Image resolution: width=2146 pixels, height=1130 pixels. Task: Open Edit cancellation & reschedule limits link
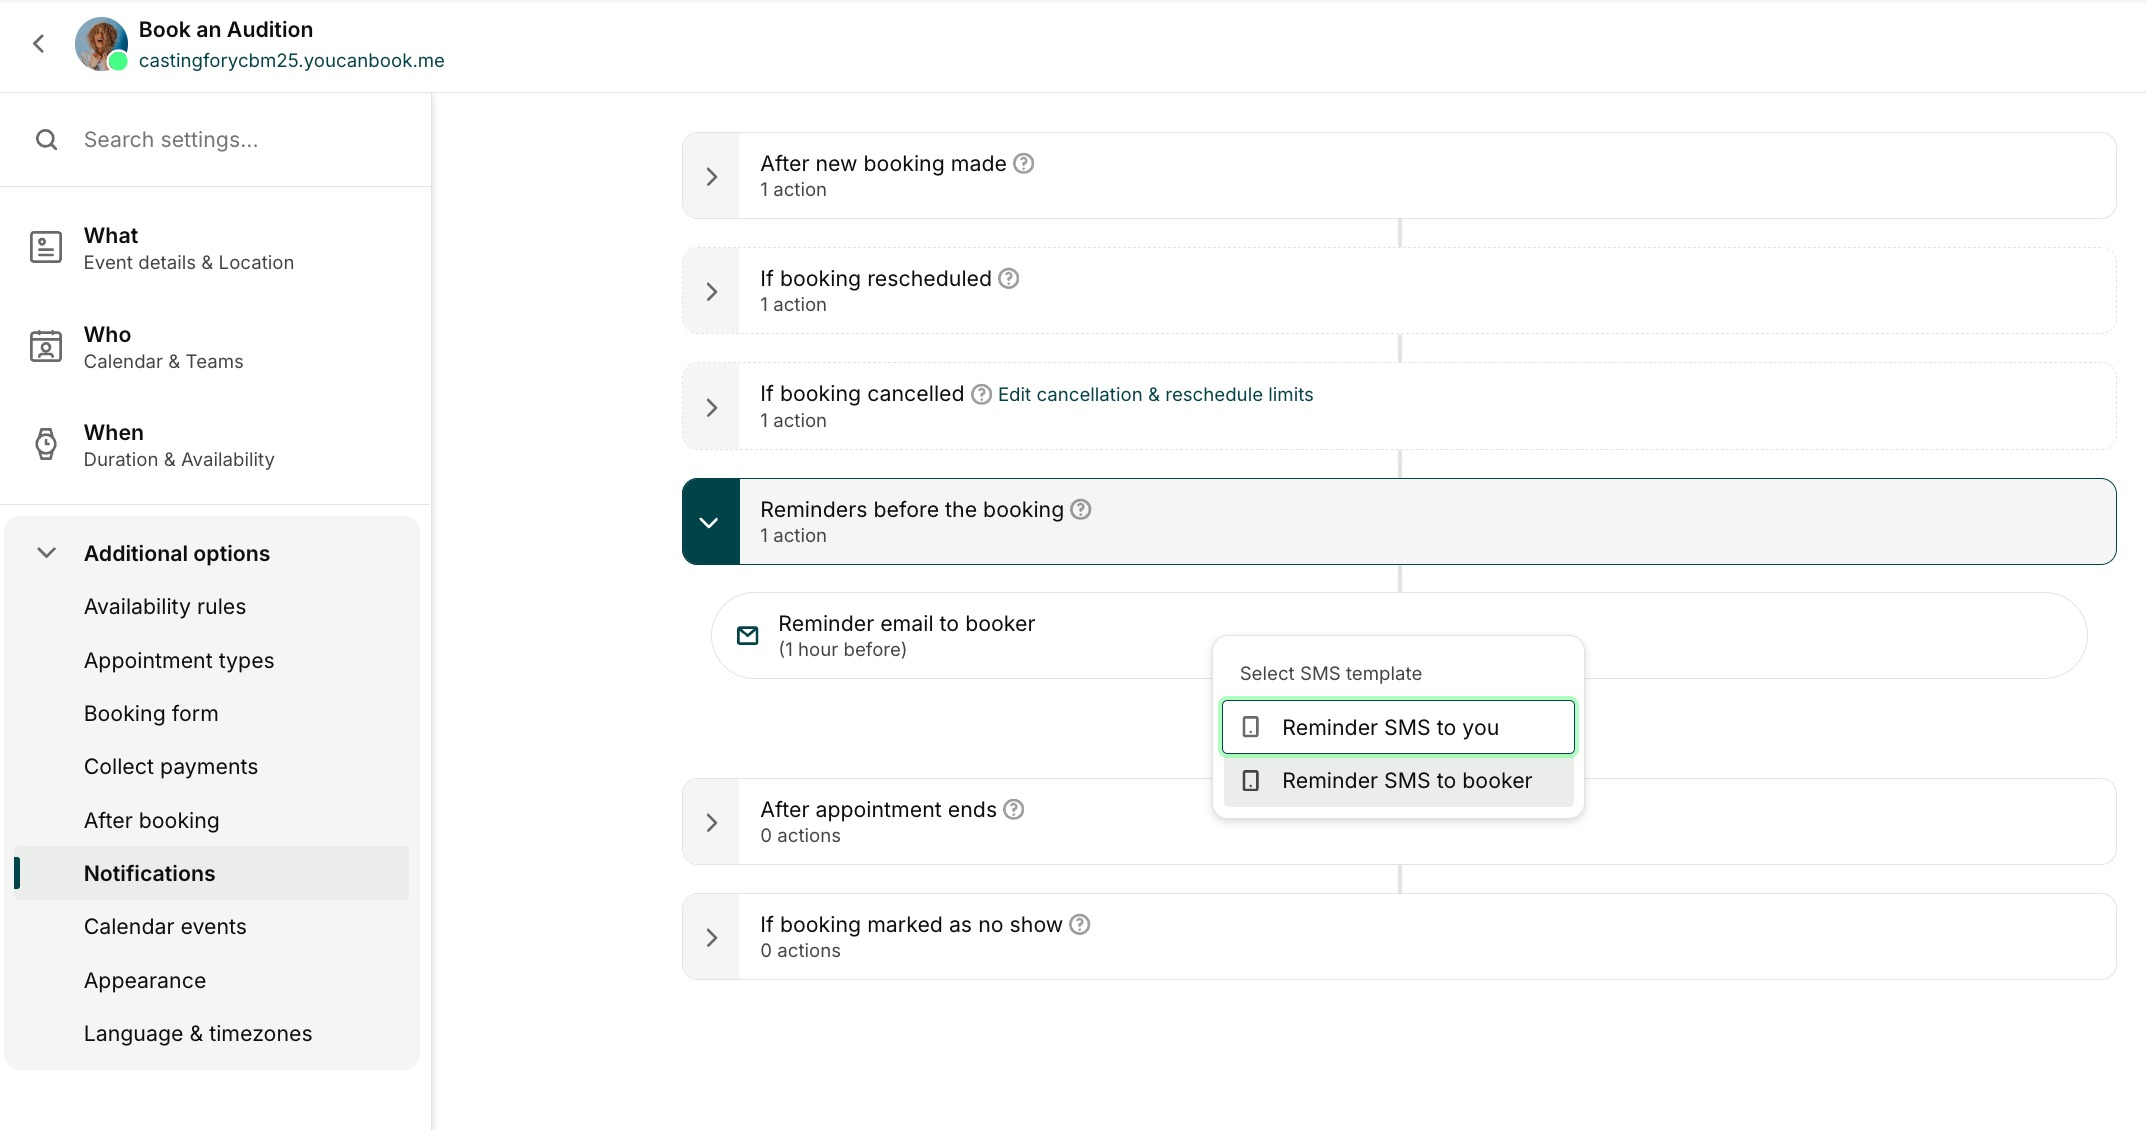click(x=1155, y=395)
